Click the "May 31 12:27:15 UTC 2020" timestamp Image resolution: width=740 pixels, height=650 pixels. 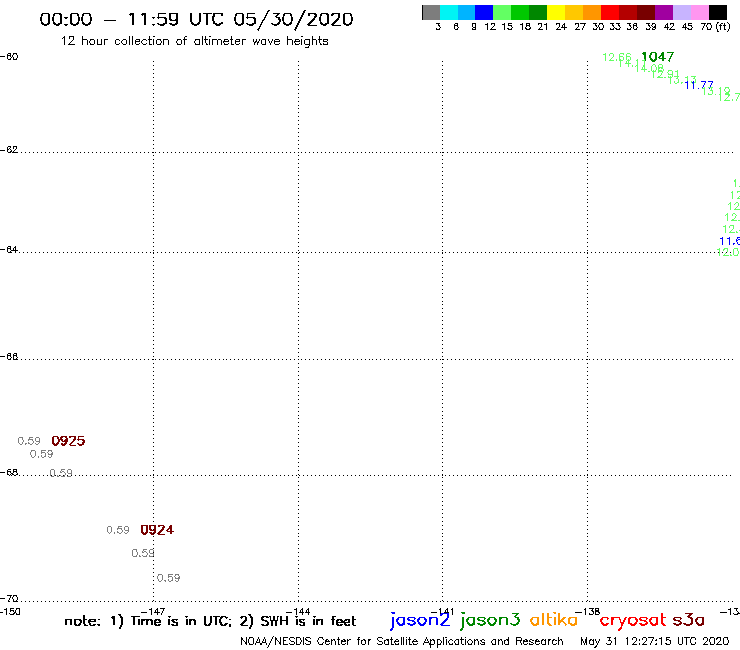(x=655, y=641)
